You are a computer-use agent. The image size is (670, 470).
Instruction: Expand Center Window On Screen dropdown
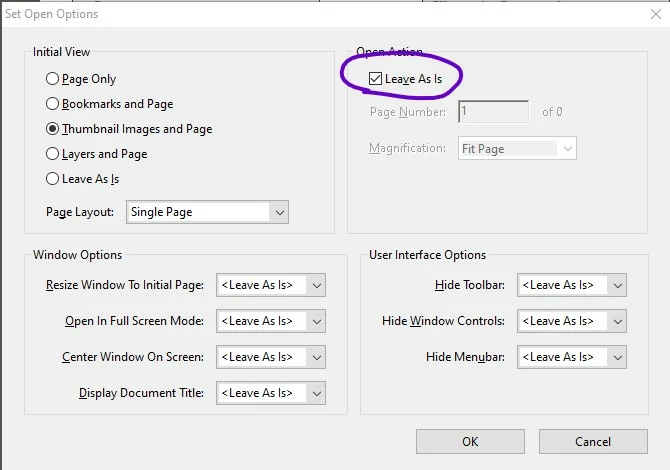(271, 357)
